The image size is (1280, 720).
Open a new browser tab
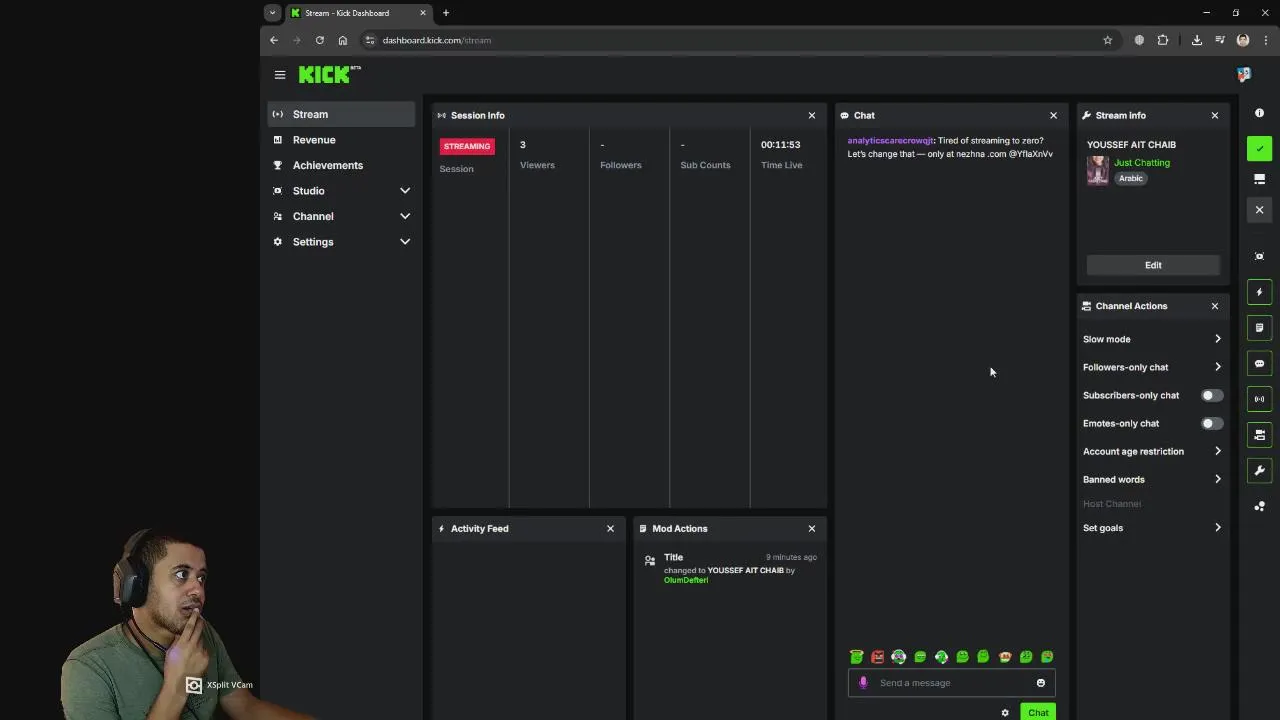click(x=446, y=13)
